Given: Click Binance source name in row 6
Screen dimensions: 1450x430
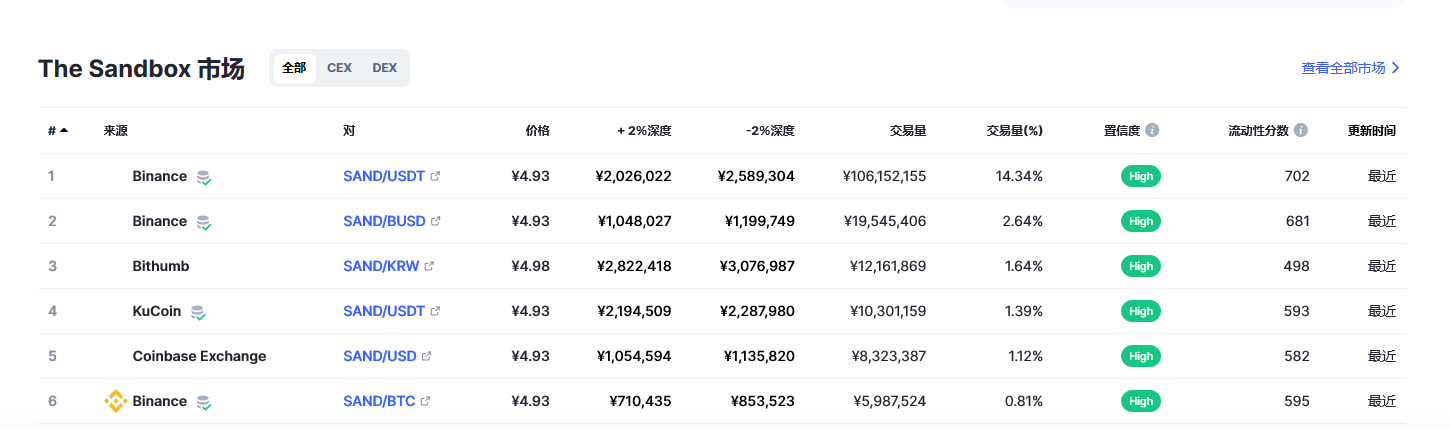Looking at the screenshot, I should click(160, 401).
